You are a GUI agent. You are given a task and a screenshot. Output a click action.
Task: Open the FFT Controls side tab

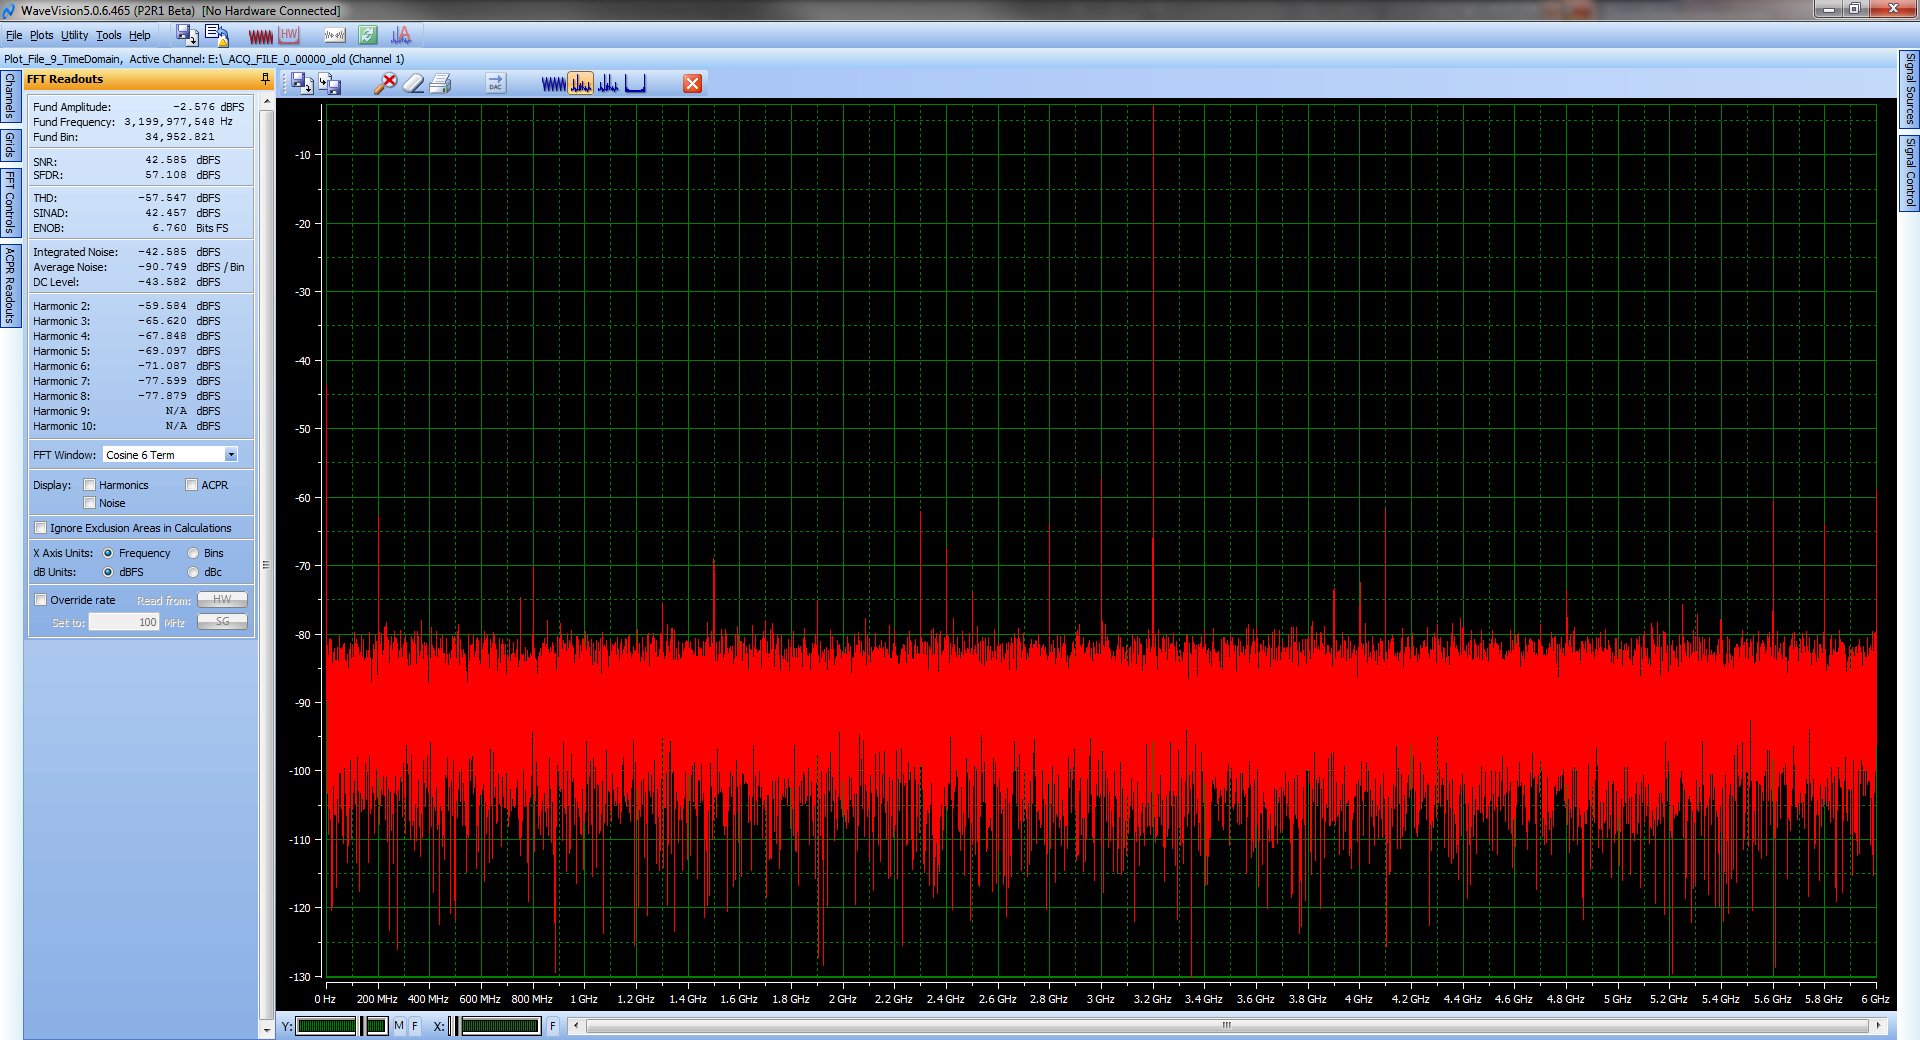10,202
